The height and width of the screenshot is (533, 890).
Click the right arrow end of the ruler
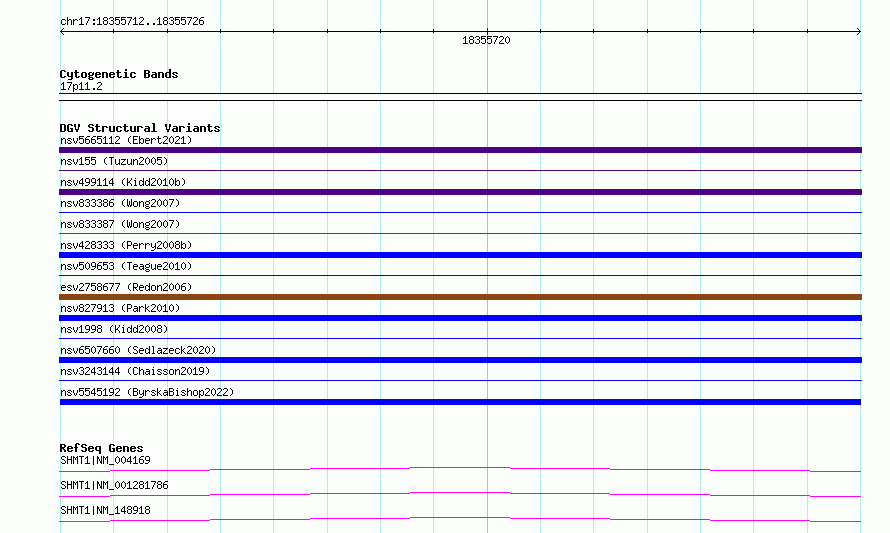coord(859,32)
